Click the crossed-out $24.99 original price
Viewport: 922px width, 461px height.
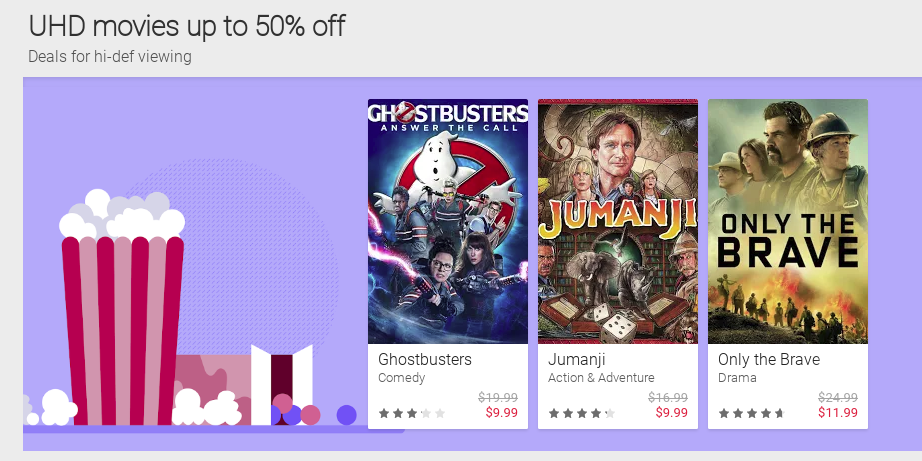pyautogui.click(x=838, y=397)
